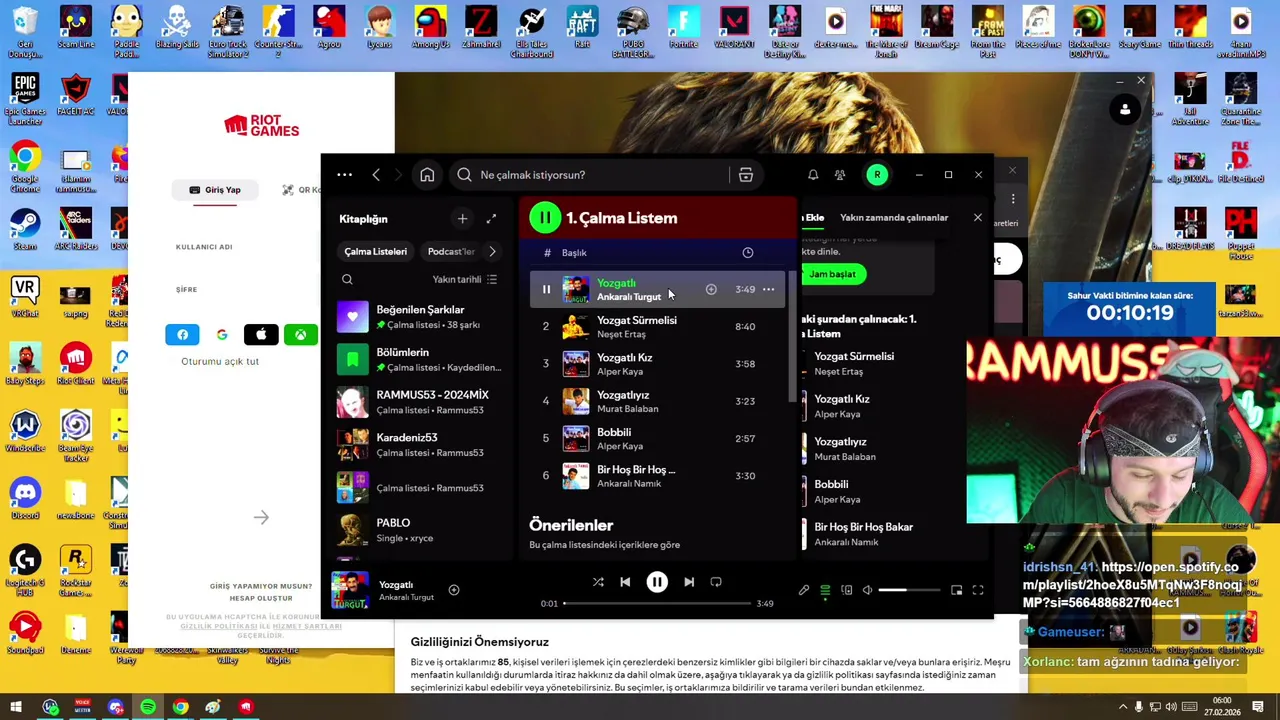Play Bir Hoş Bir Hoş track row
This screenshot has height=720, width=1280.
tap(658, 476)
